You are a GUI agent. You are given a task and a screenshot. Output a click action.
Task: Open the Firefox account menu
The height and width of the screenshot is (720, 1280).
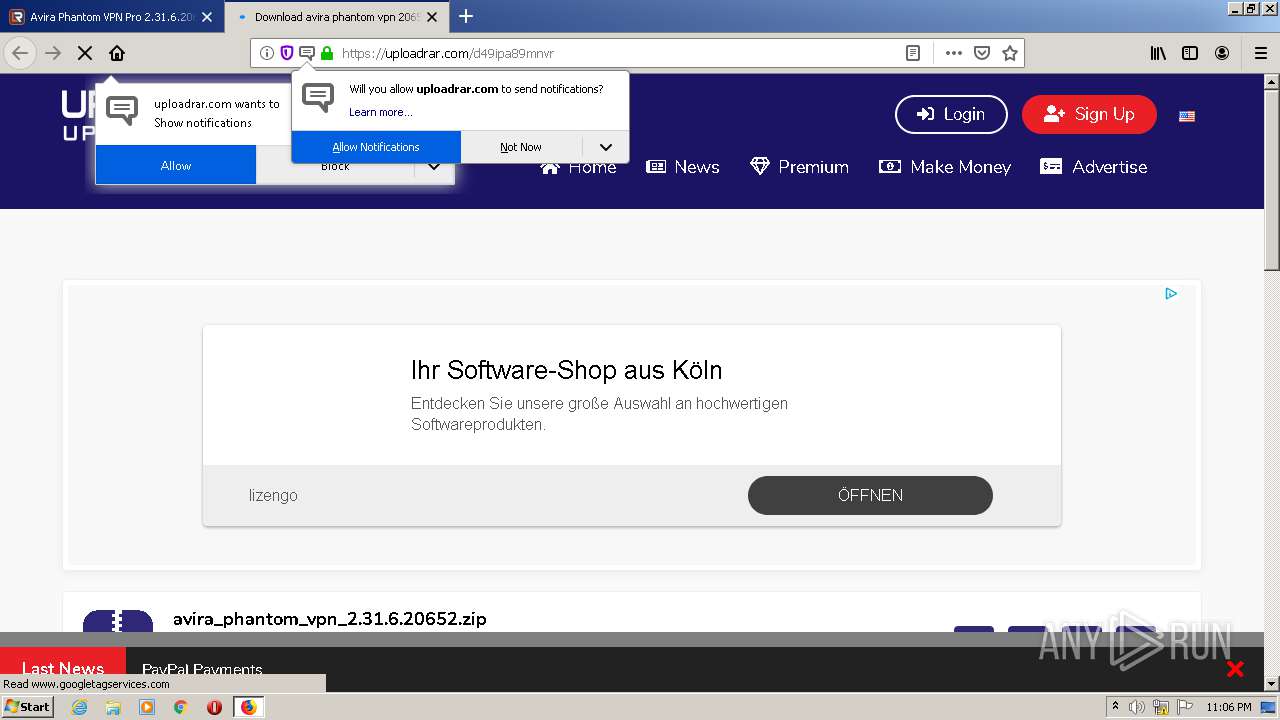click(1222, 53)
